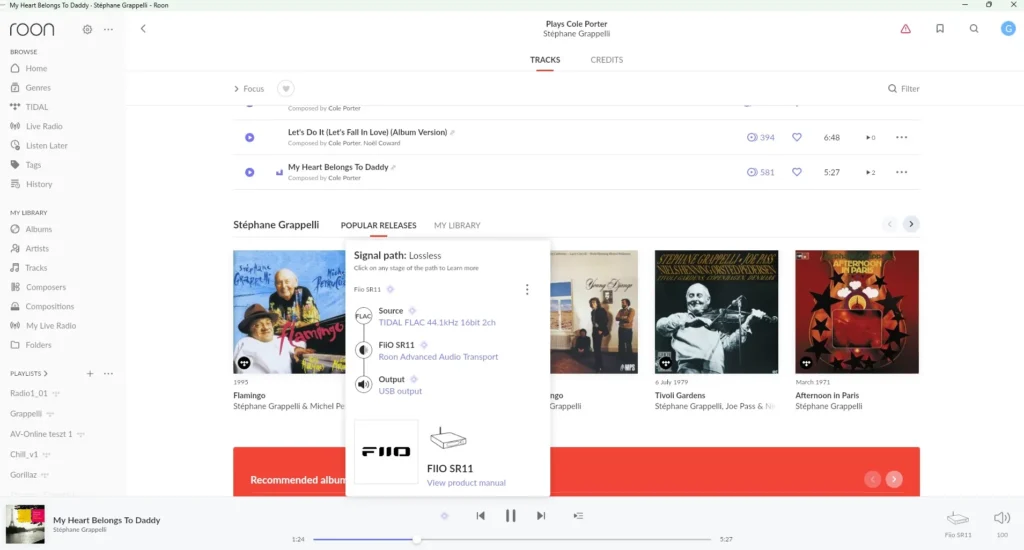Open My Live Radio in sidebar
This screenshot has width=1024, height=550.
(x=44, y=325)
